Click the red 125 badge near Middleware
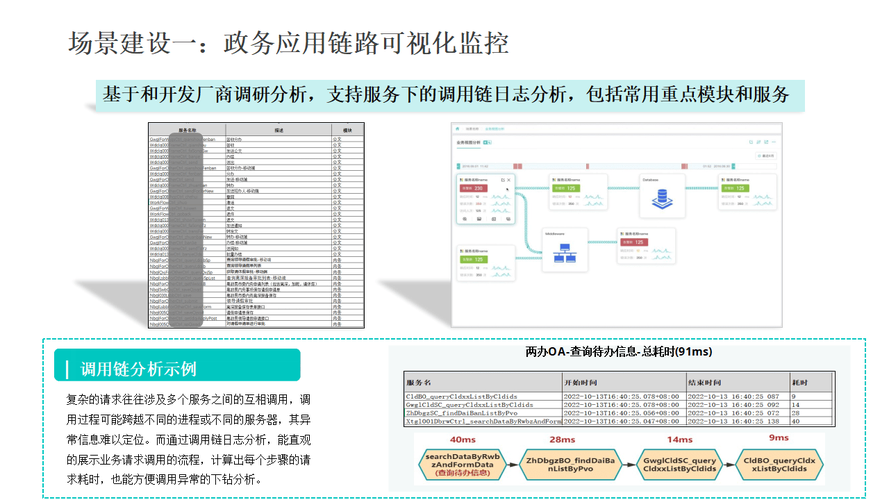The image size is (889, 500). (634, 242)
